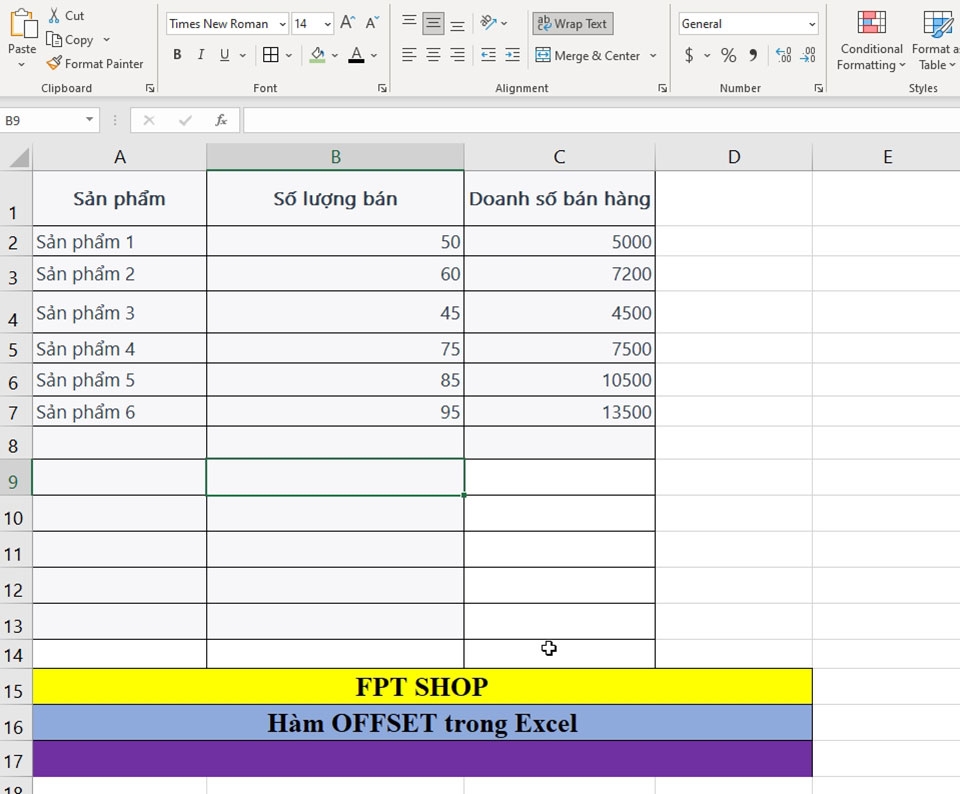Toggle Wrap Text option
This screenshot has height=794, width=960.
pos(572,23)
